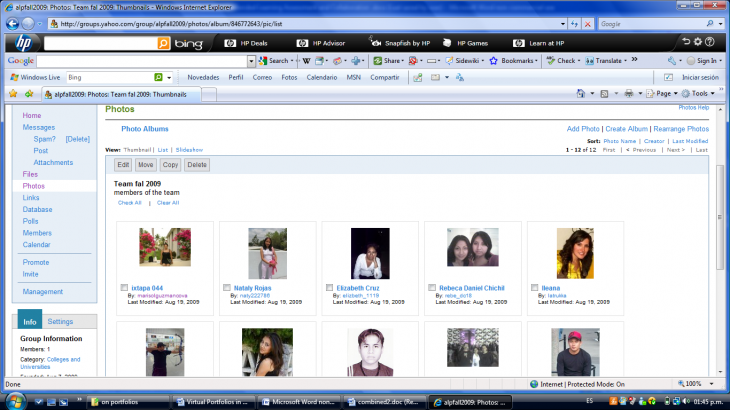730x410 pixels.
Task: Open the Windows Live Bing search dropdown arrow
Action: [169, 78]
